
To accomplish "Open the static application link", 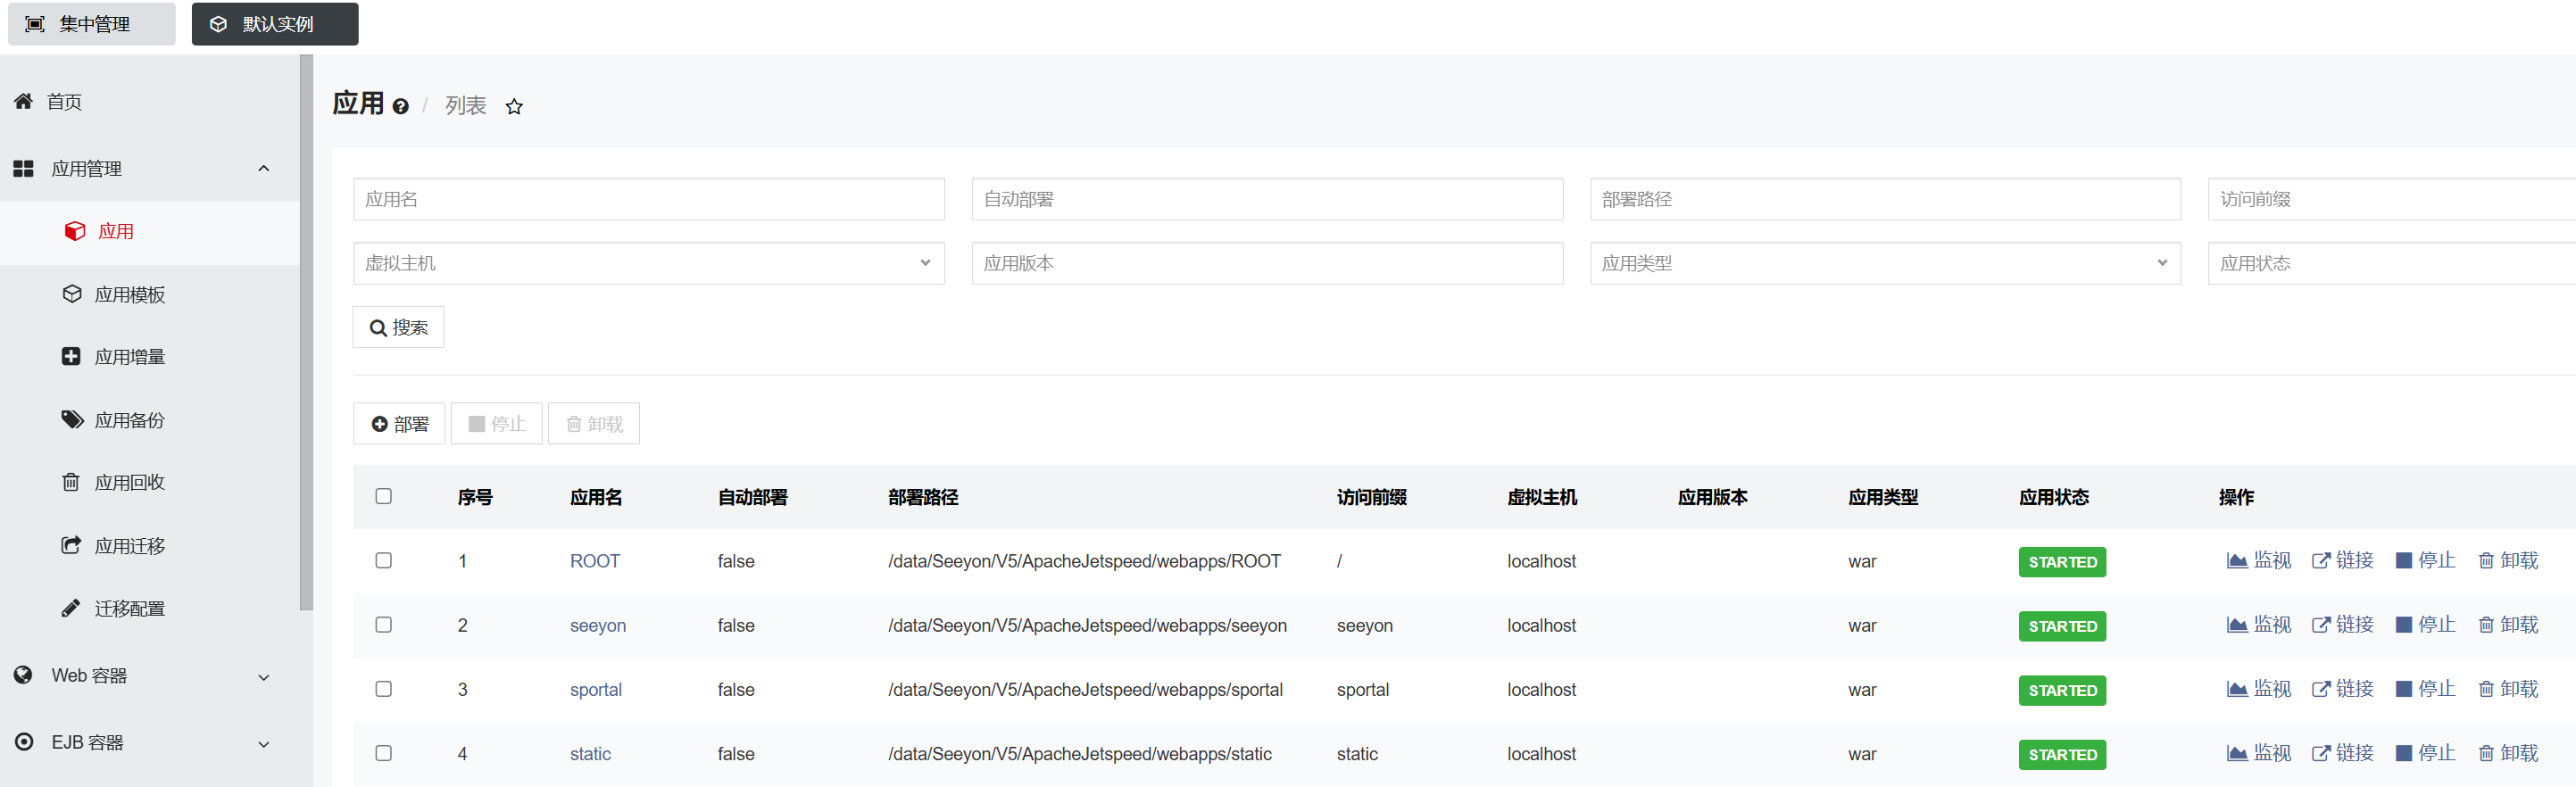I will click(x=590, y=753).
